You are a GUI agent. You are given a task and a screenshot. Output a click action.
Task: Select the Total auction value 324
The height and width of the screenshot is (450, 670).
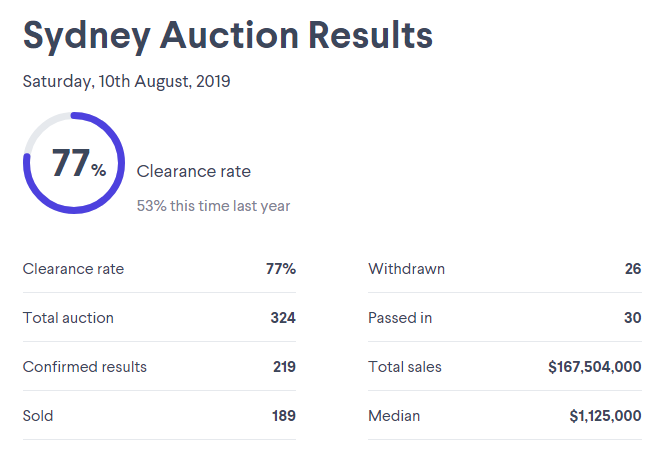(x=283, y=318)
